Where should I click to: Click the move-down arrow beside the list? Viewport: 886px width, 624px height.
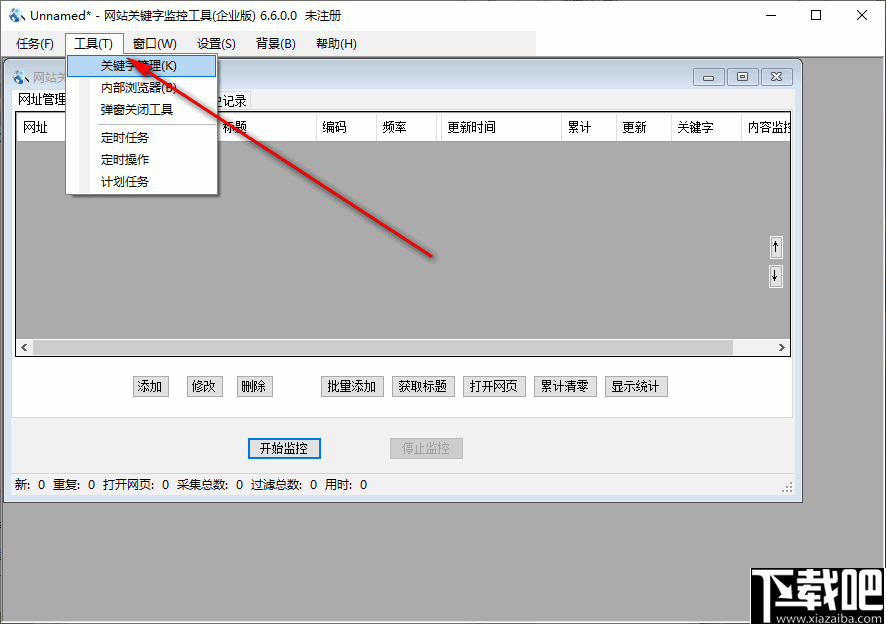(775, 276)
